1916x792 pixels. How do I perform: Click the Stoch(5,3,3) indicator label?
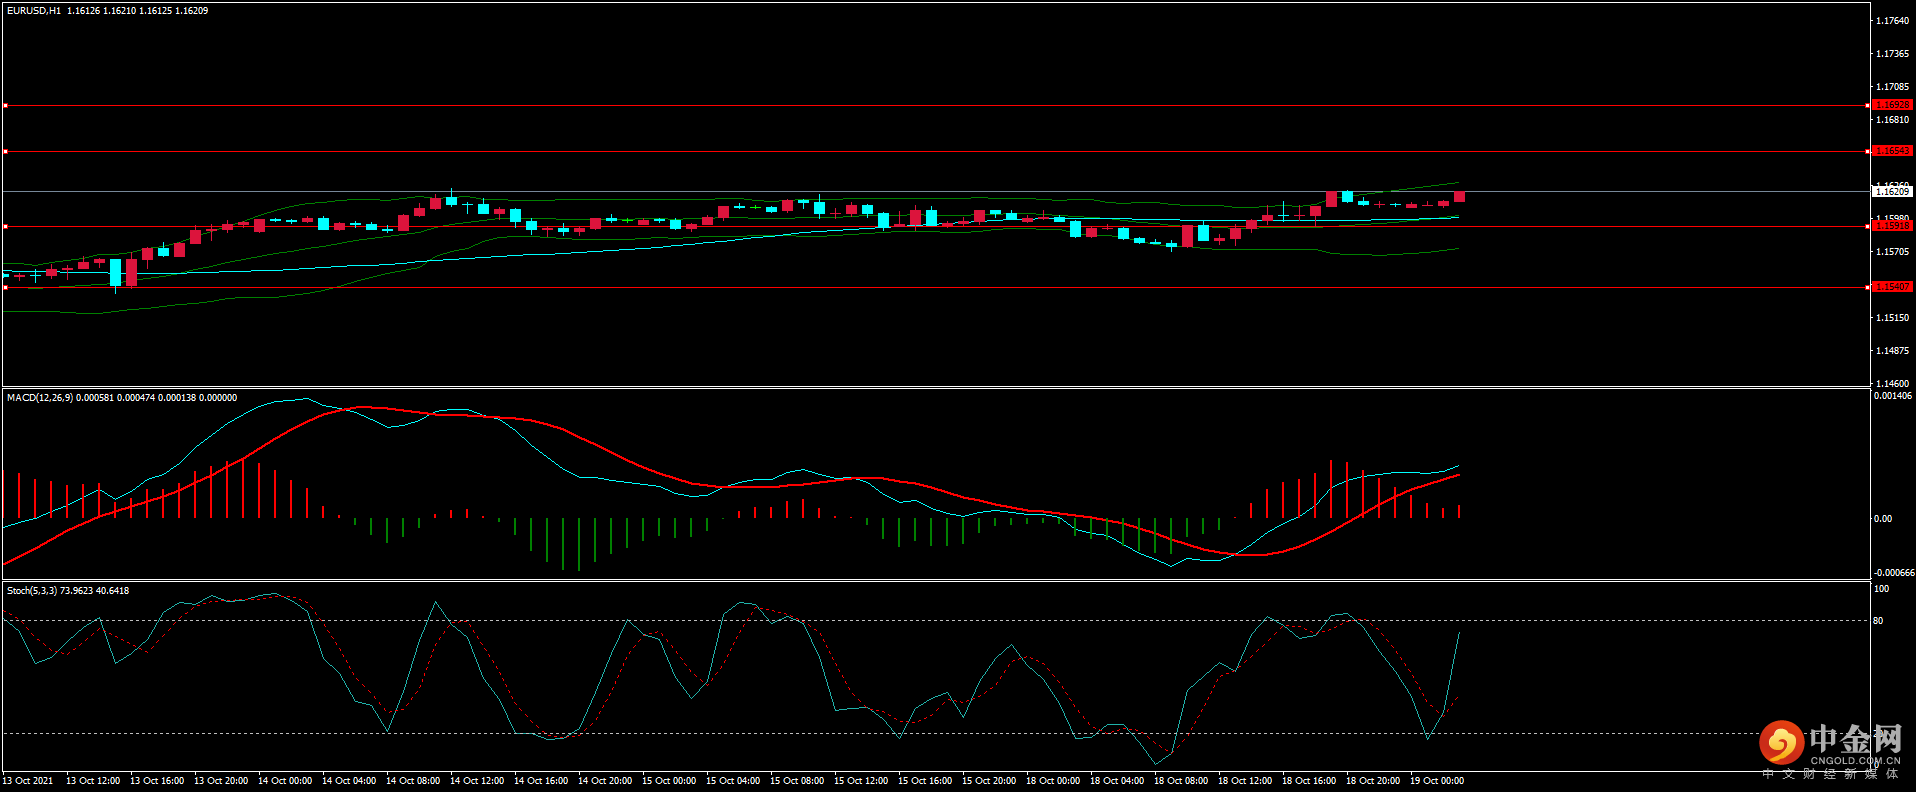(x=32, y=591)
